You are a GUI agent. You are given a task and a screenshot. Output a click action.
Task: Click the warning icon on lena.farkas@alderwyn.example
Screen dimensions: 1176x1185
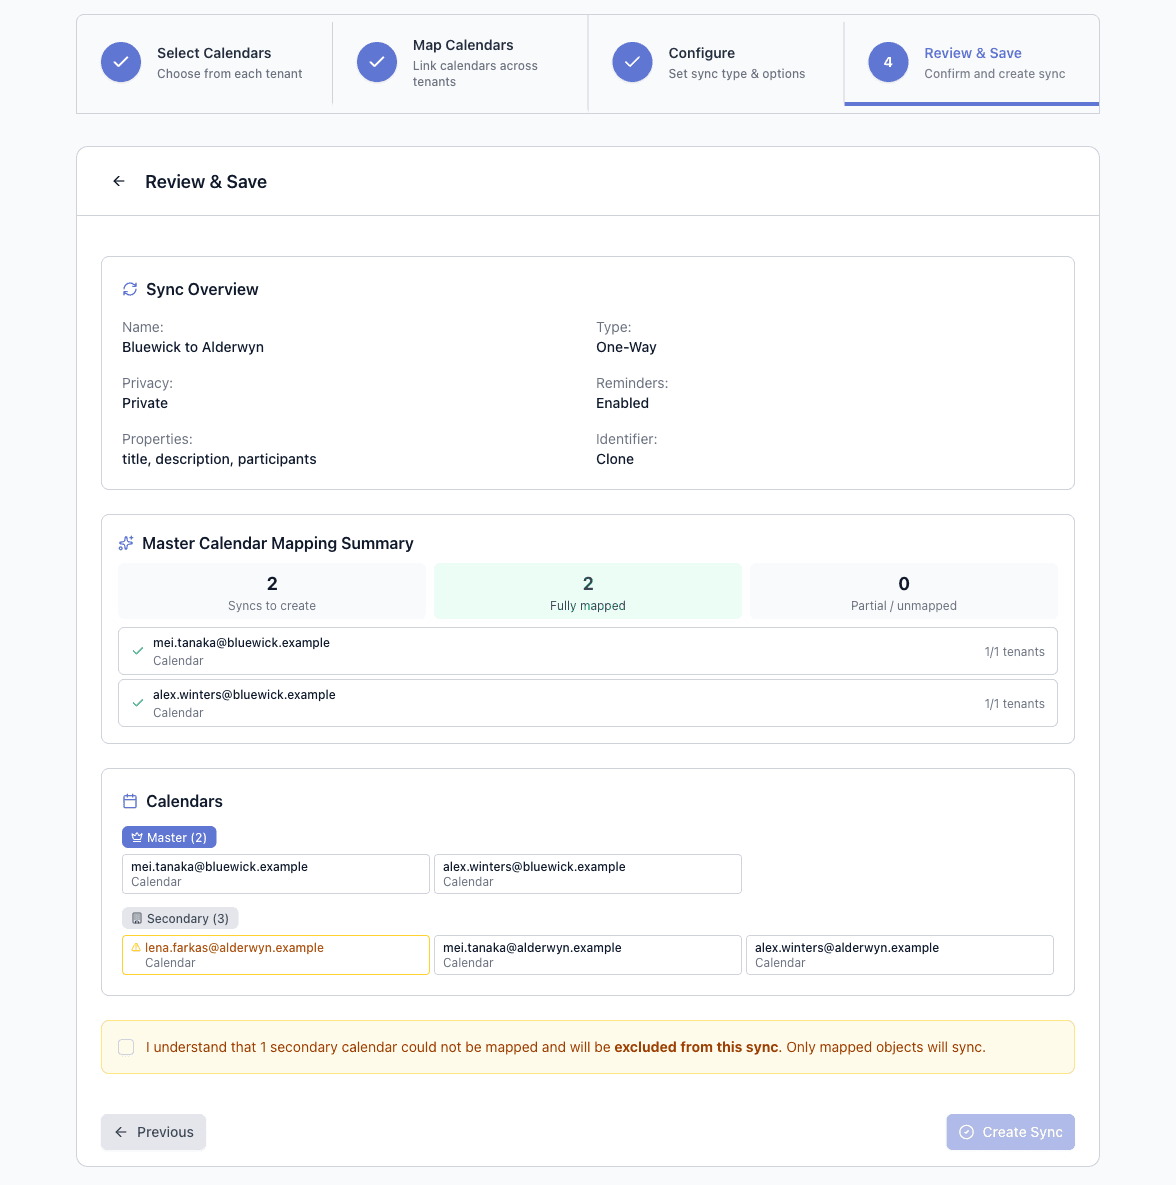(x=136, y=947)
